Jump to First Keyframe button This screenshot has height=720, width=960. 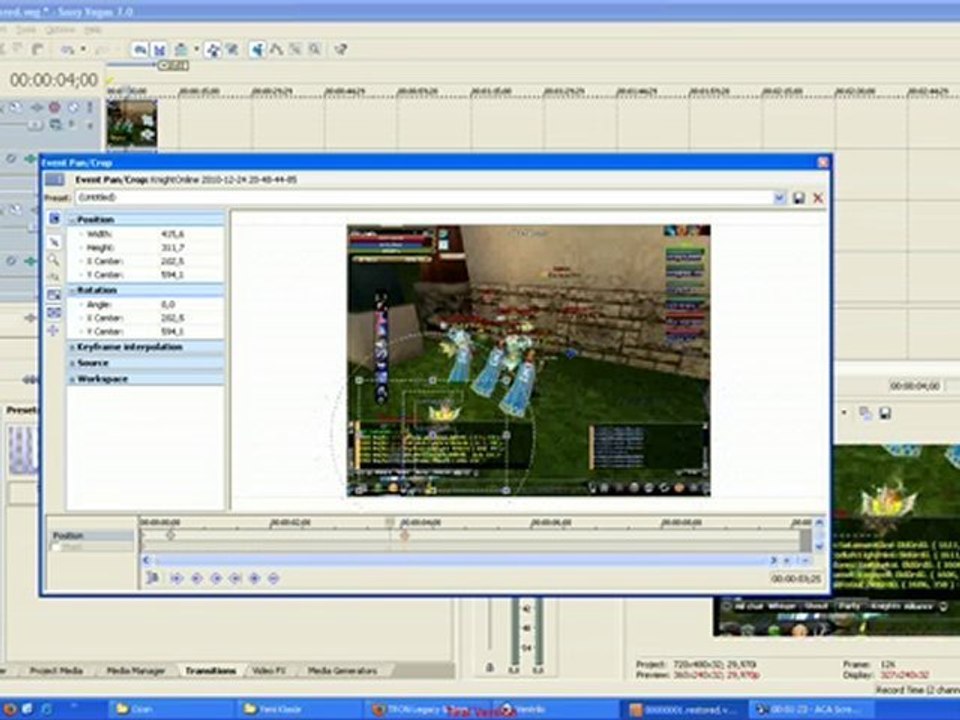(x=176, y=577)
